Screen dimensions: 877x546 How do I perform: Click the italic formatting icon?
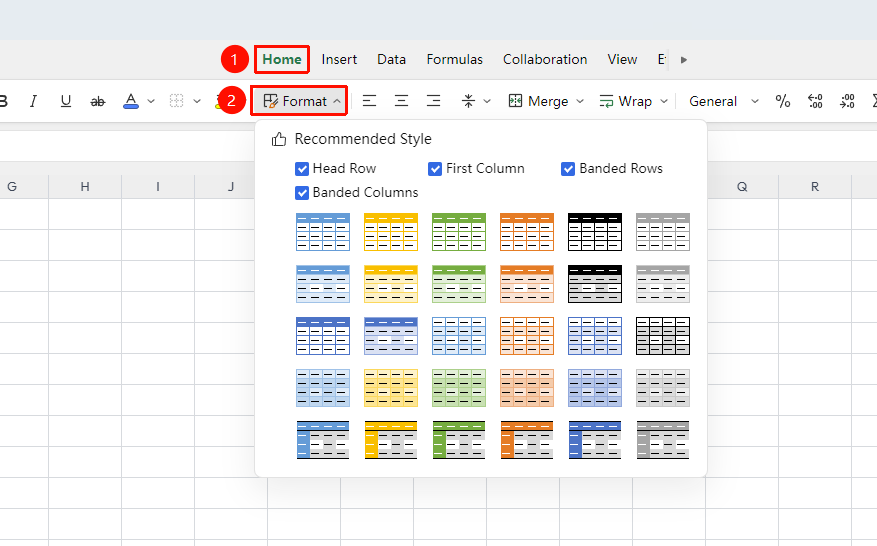(34, 101)
